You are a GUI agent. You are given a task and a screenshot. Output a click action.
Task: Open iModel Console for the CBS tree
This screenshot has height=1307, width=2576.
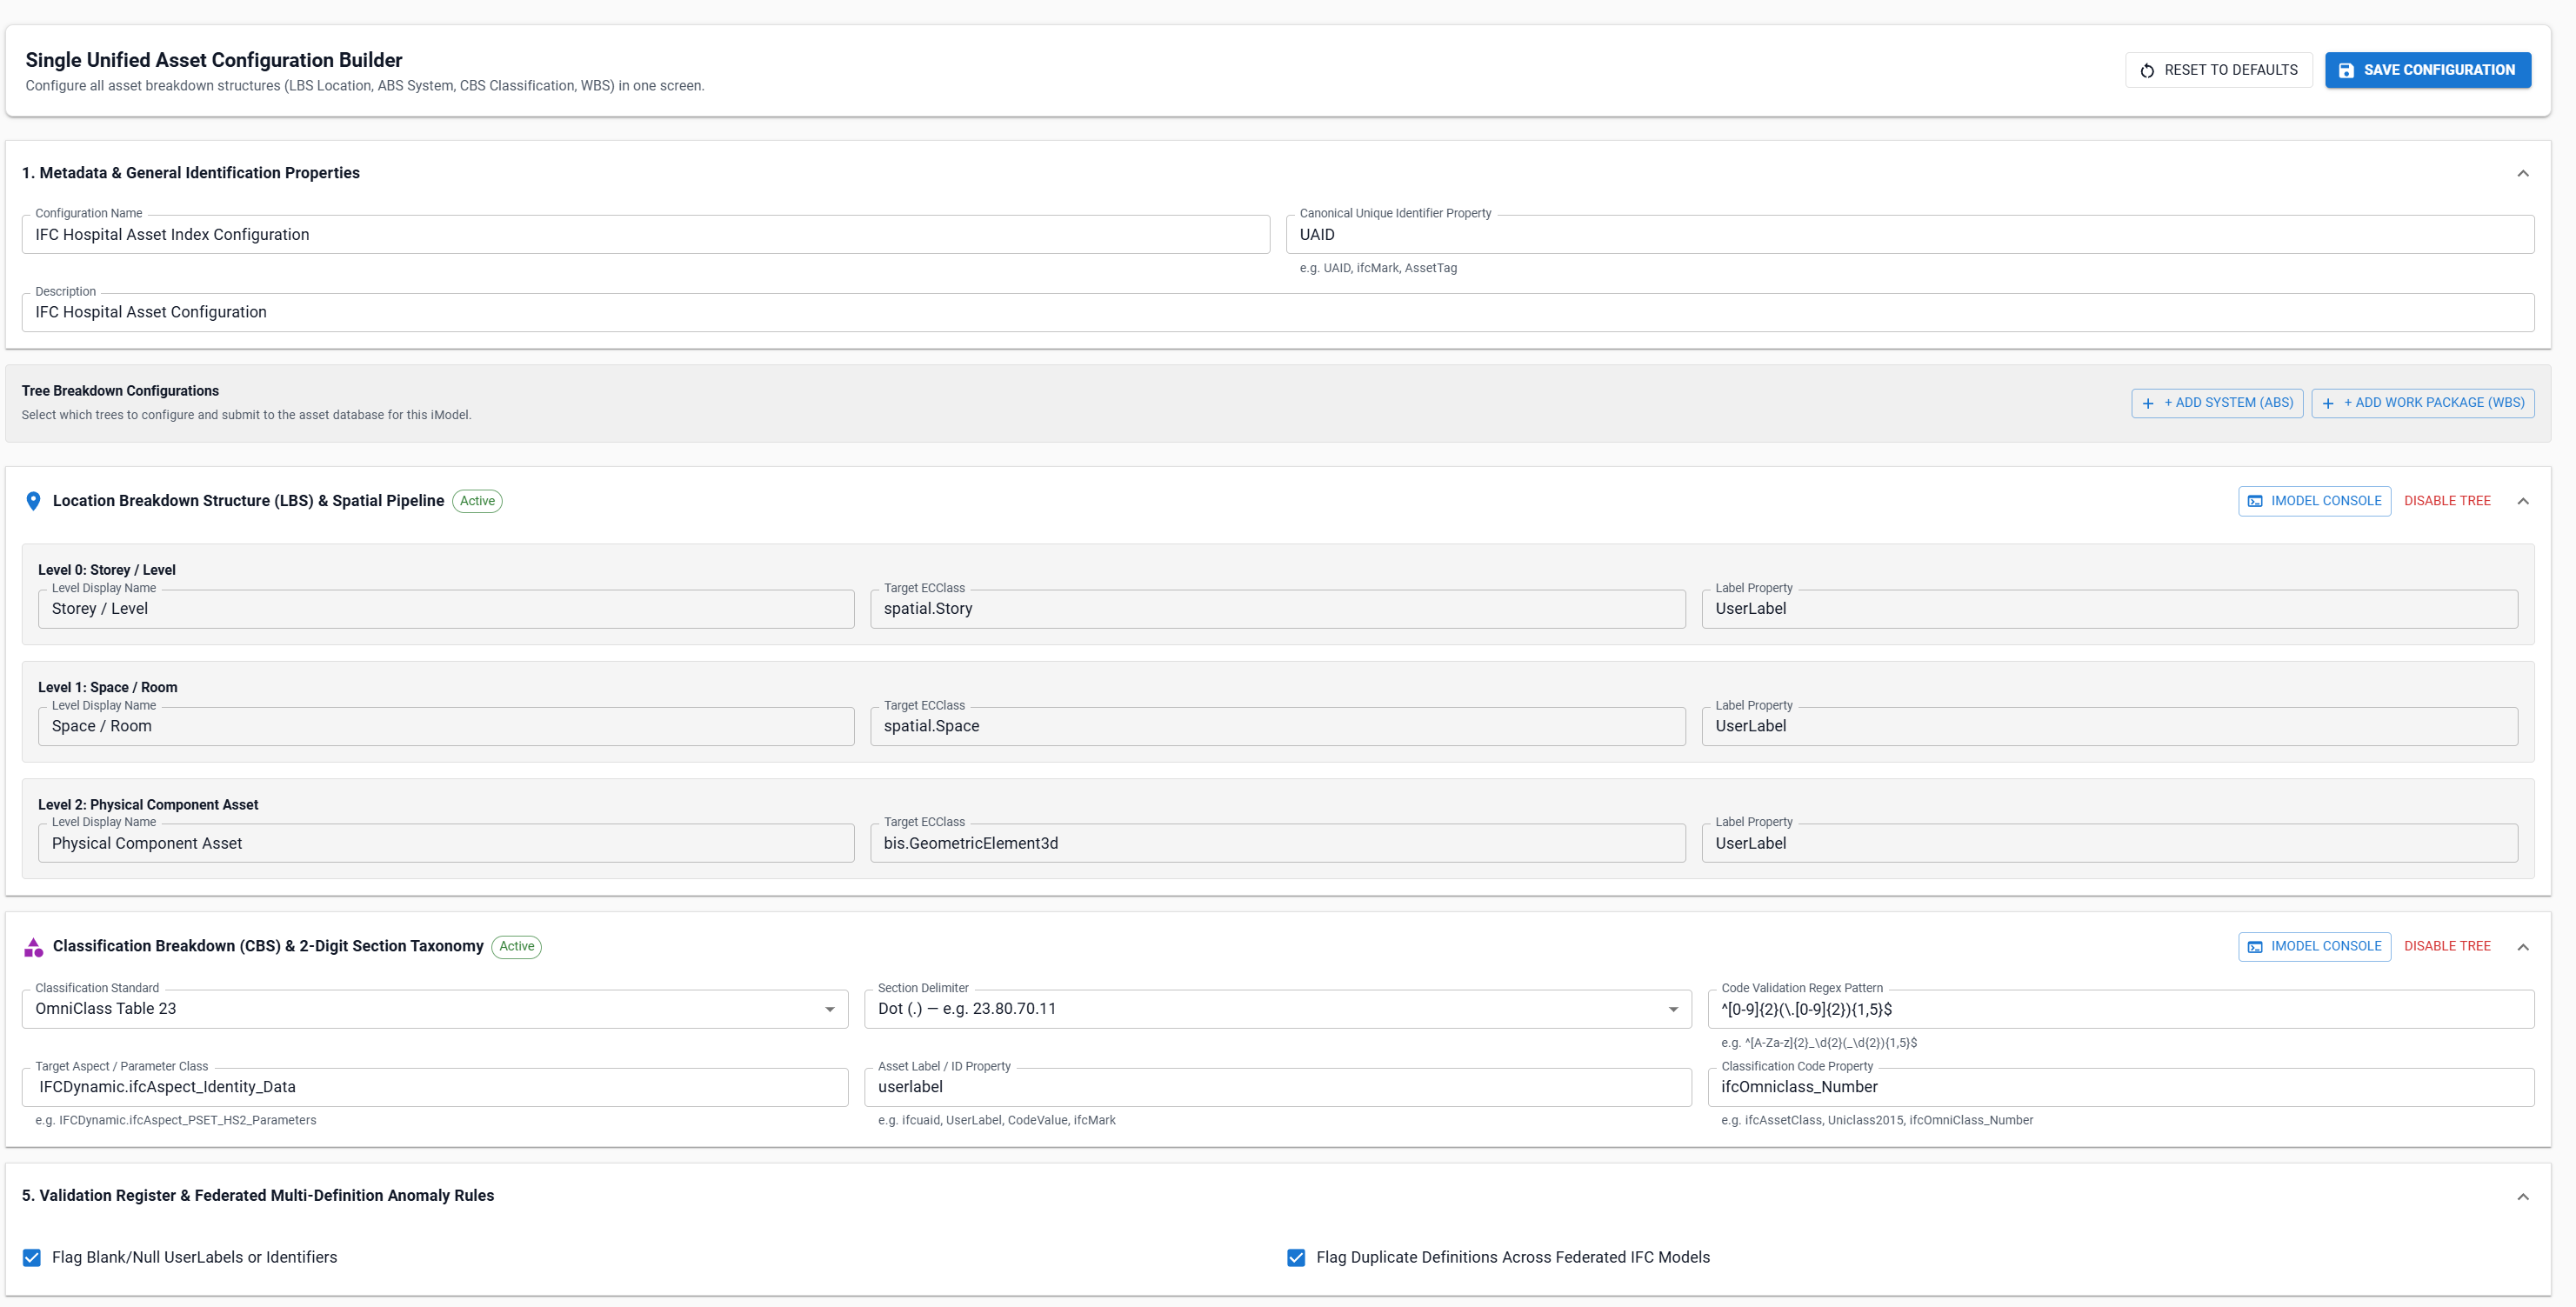[x=2315, y=947]
